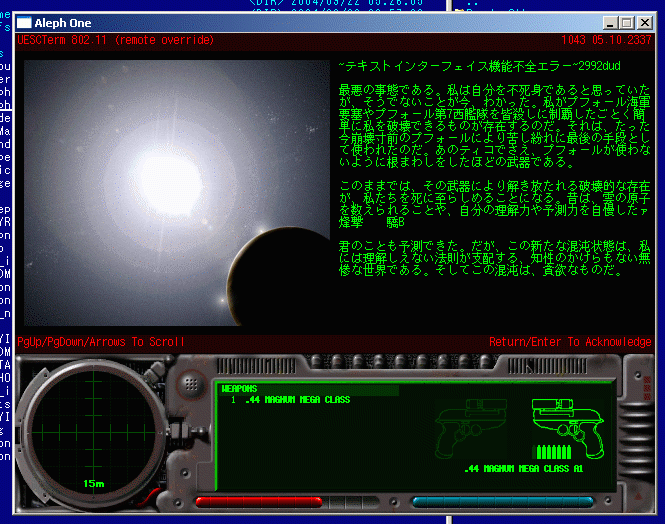This screenshot has width=665, height=524.
Task: Click the Aleph One title bar text
Action: pyautogui.click(x=63, y=23)
